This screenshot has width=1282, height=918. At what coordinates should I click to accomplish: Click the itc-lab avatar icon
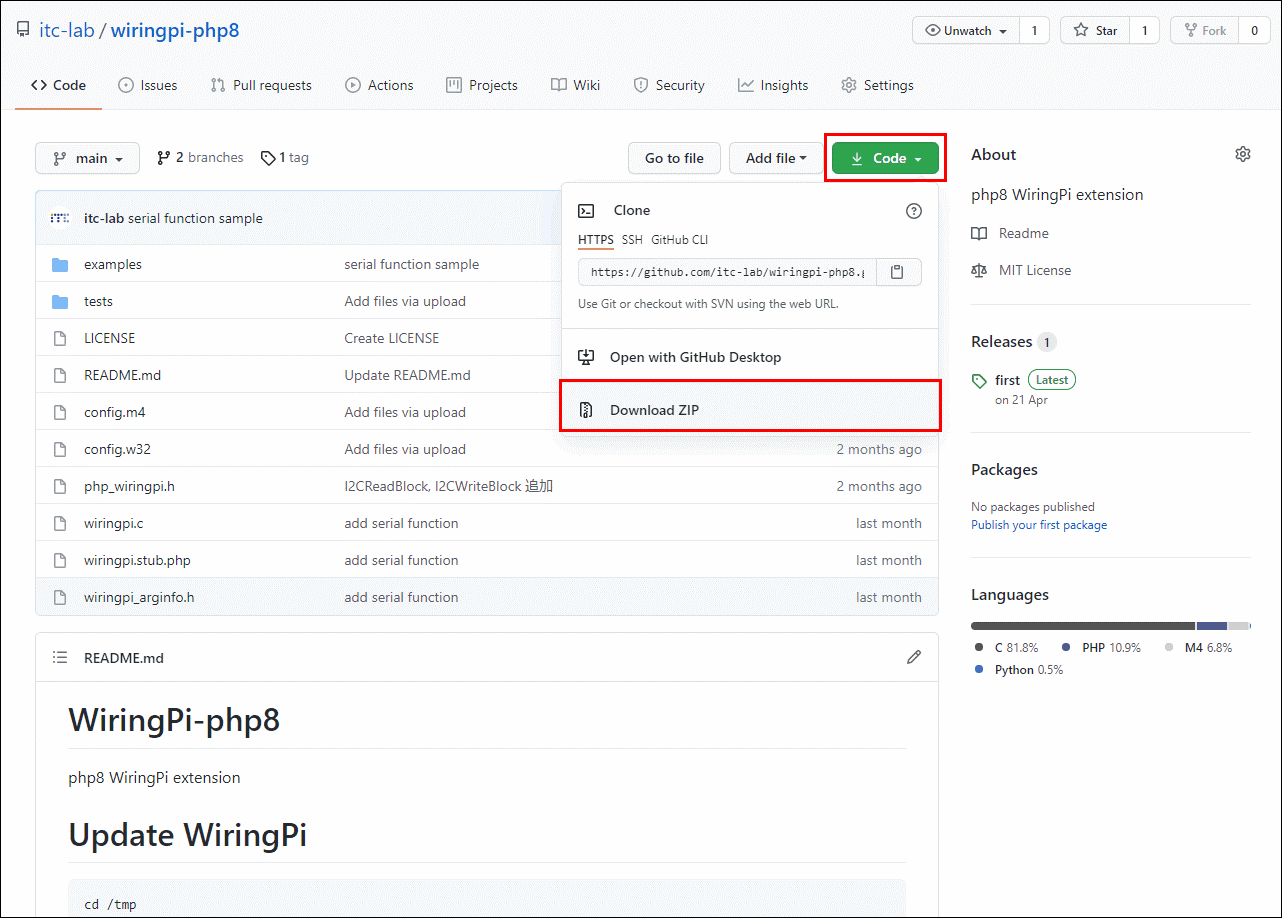[60, 218]
